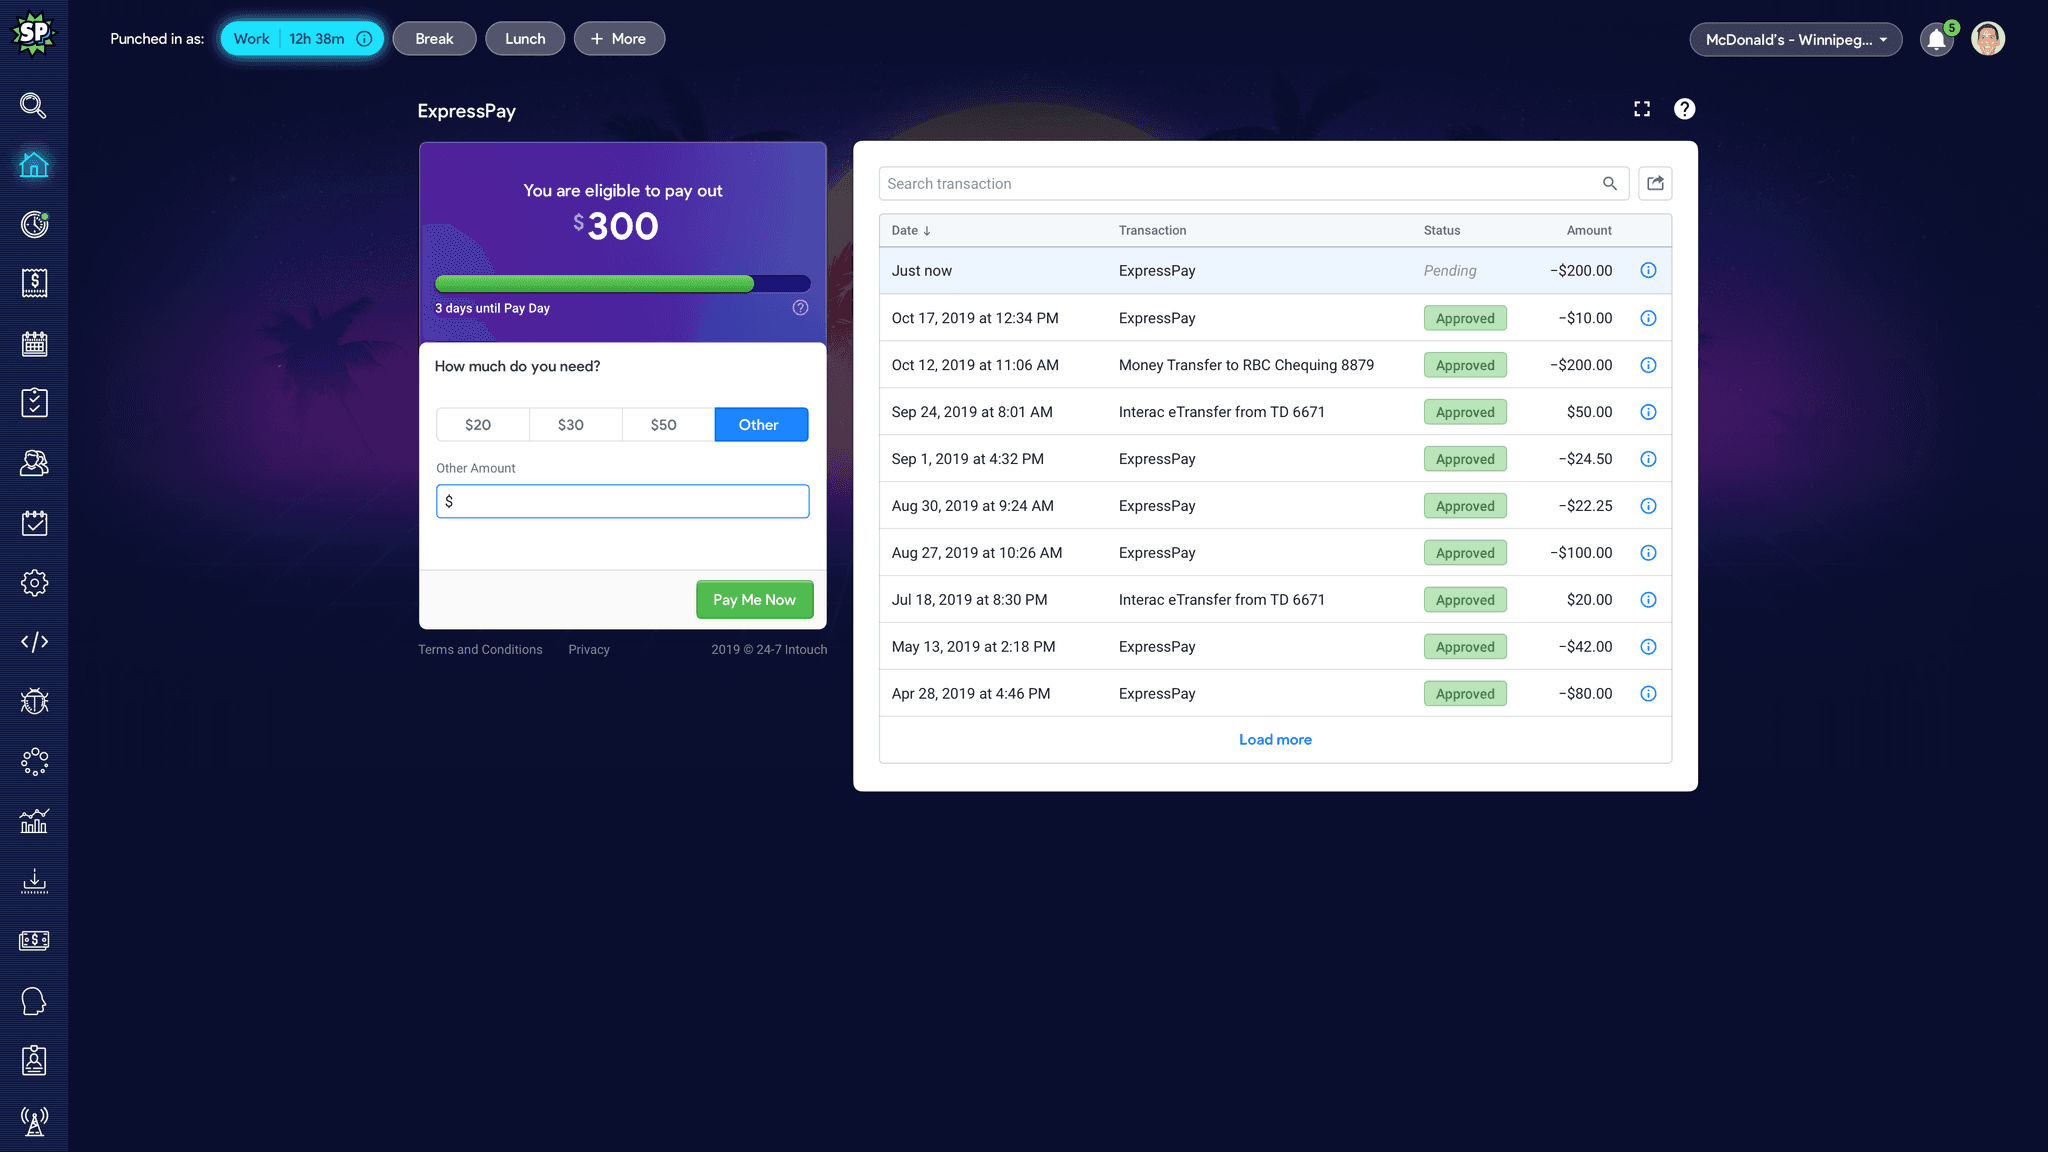Click the Pay Me Now button
The height and width of the screenshot is (1152, 2048).
[754, 600]
